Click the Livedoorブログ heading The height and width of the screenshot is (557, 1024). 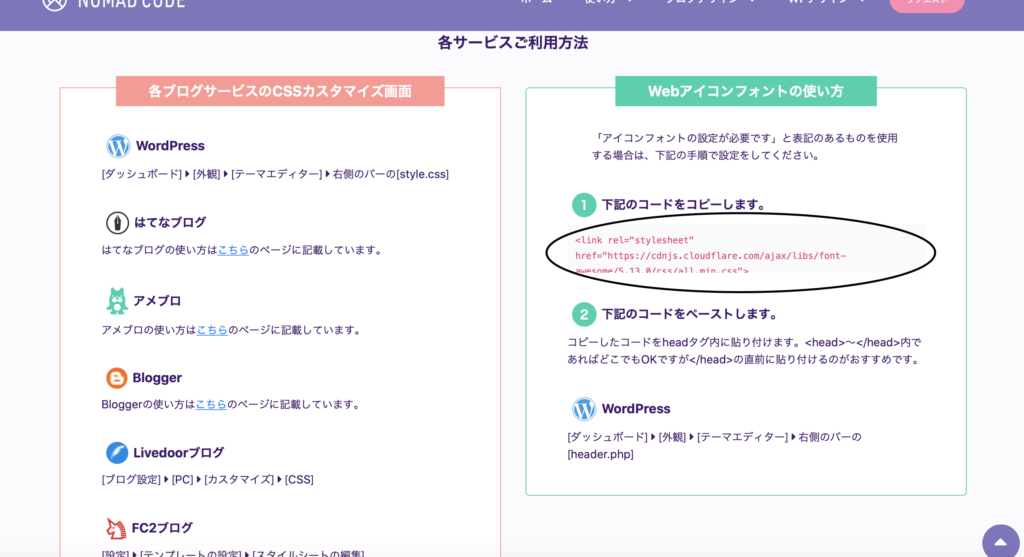[x=178, y=453]
